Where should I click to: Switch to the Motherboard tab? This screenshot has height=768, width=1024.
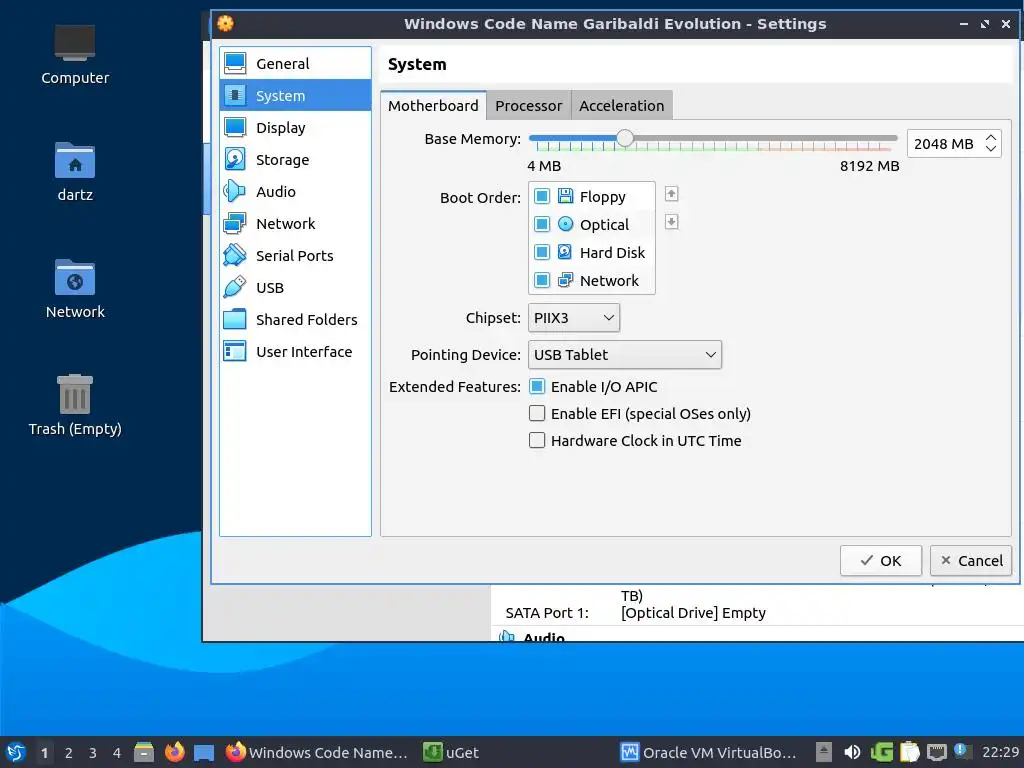[433, 105]
